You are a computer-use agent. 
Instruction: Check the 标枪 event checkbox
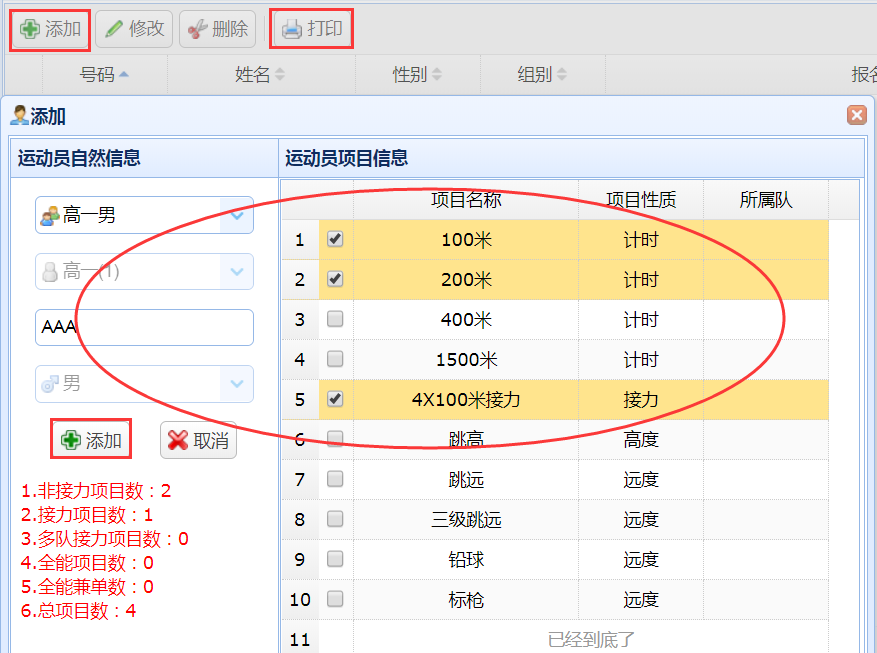(x=335, y=599)
